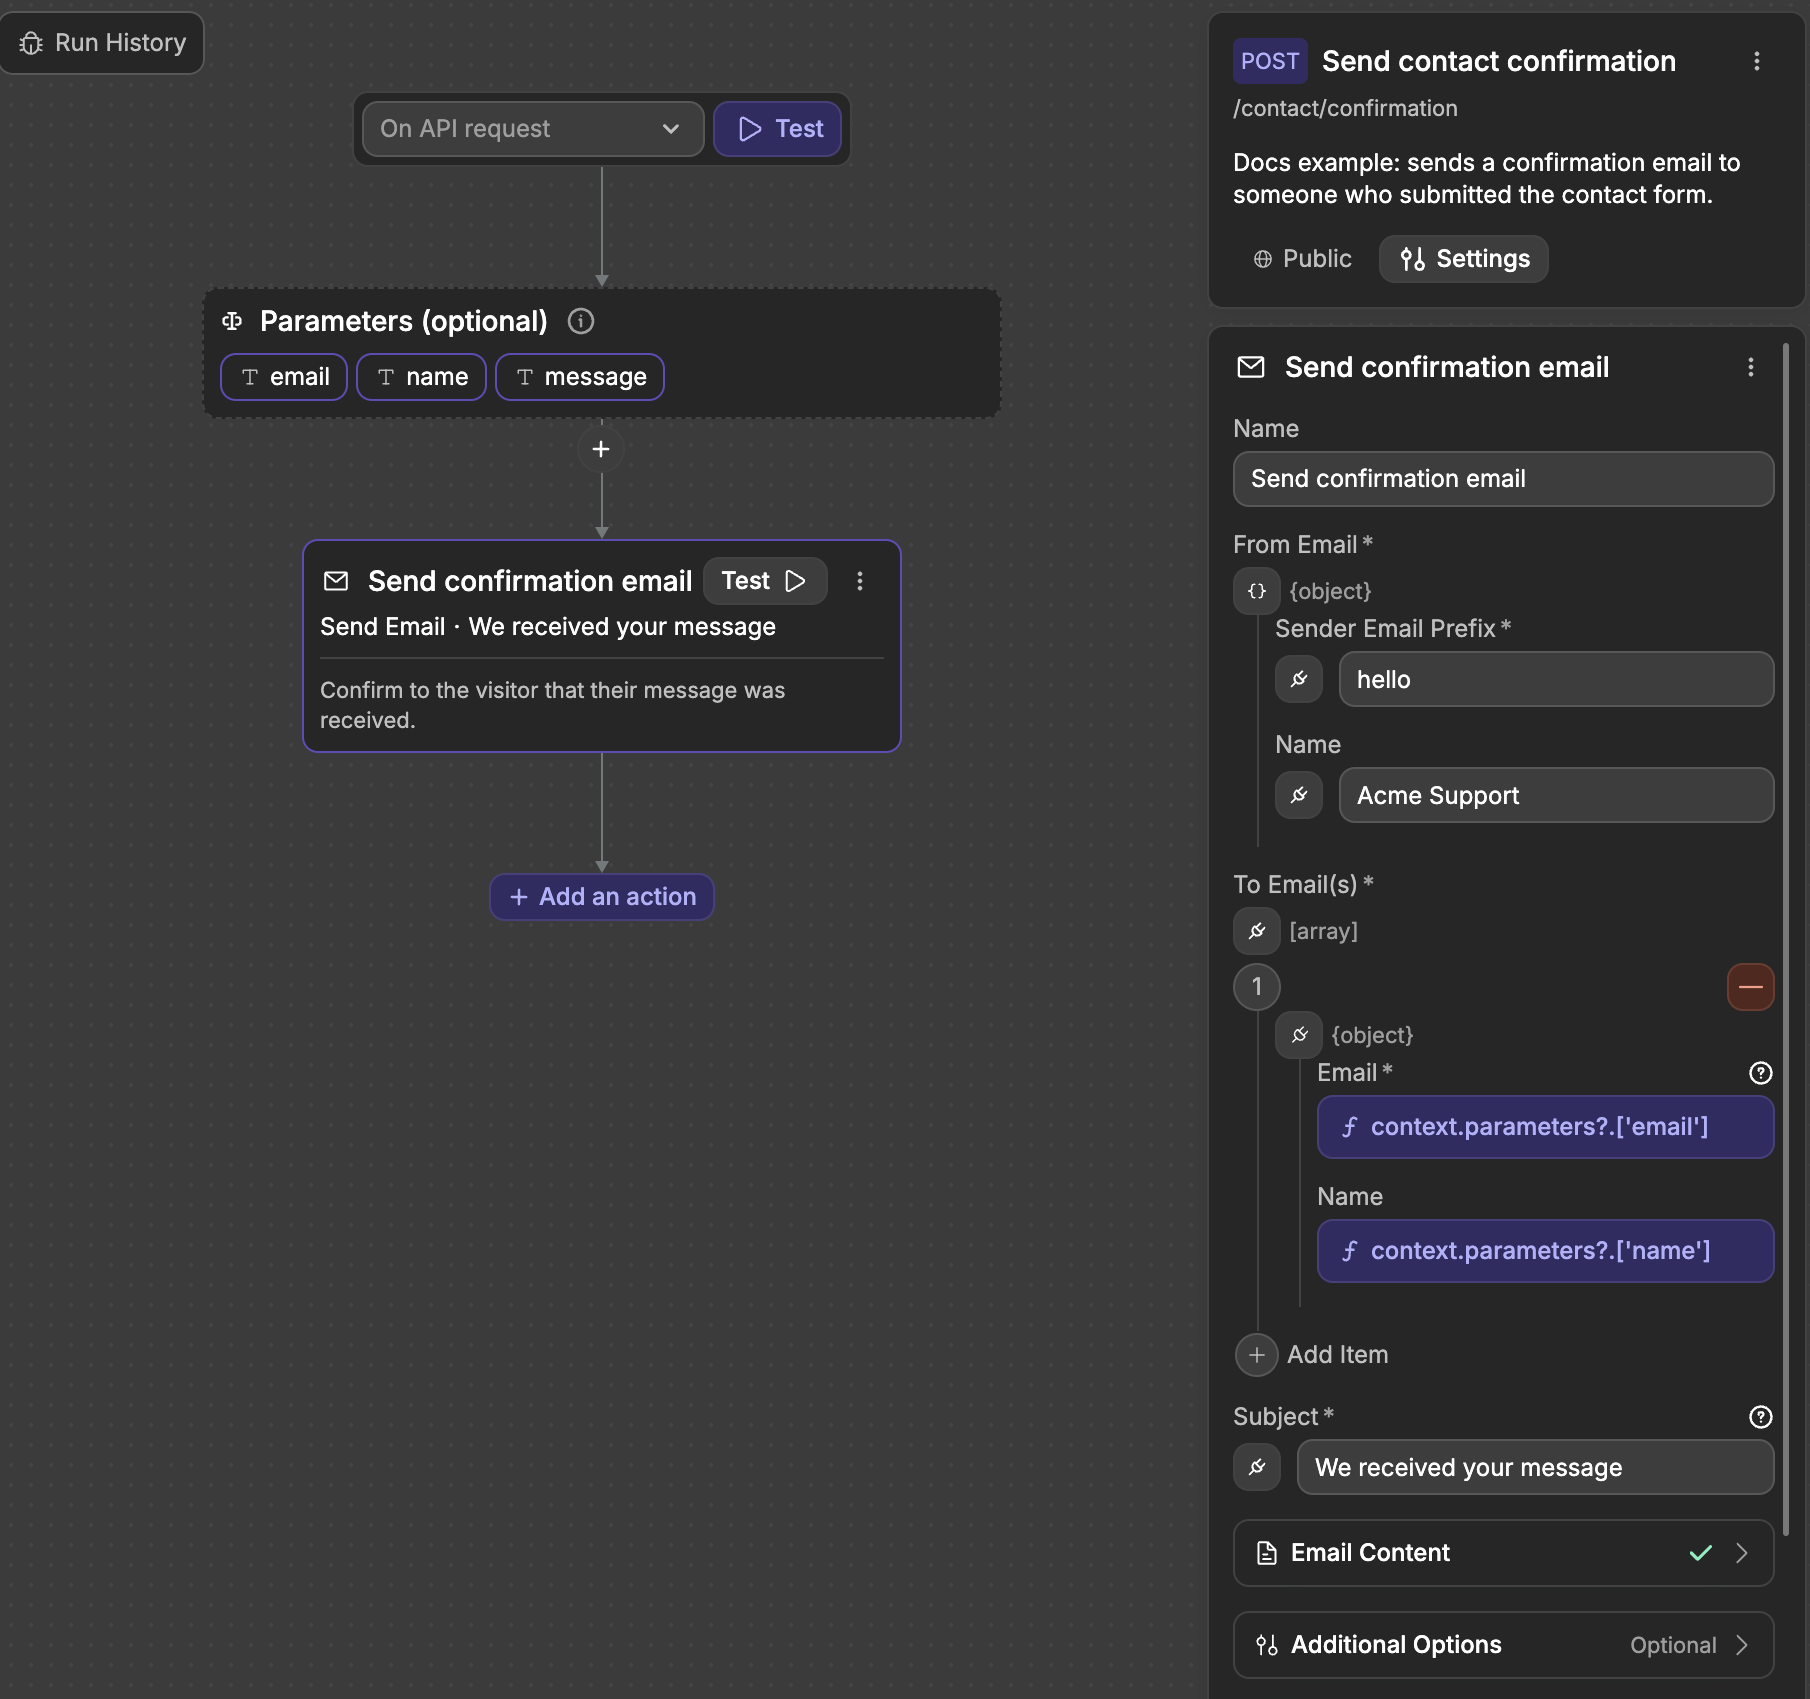Edit the Subject field text
The image size is (1810, 1699).
click(1535, 1467)
